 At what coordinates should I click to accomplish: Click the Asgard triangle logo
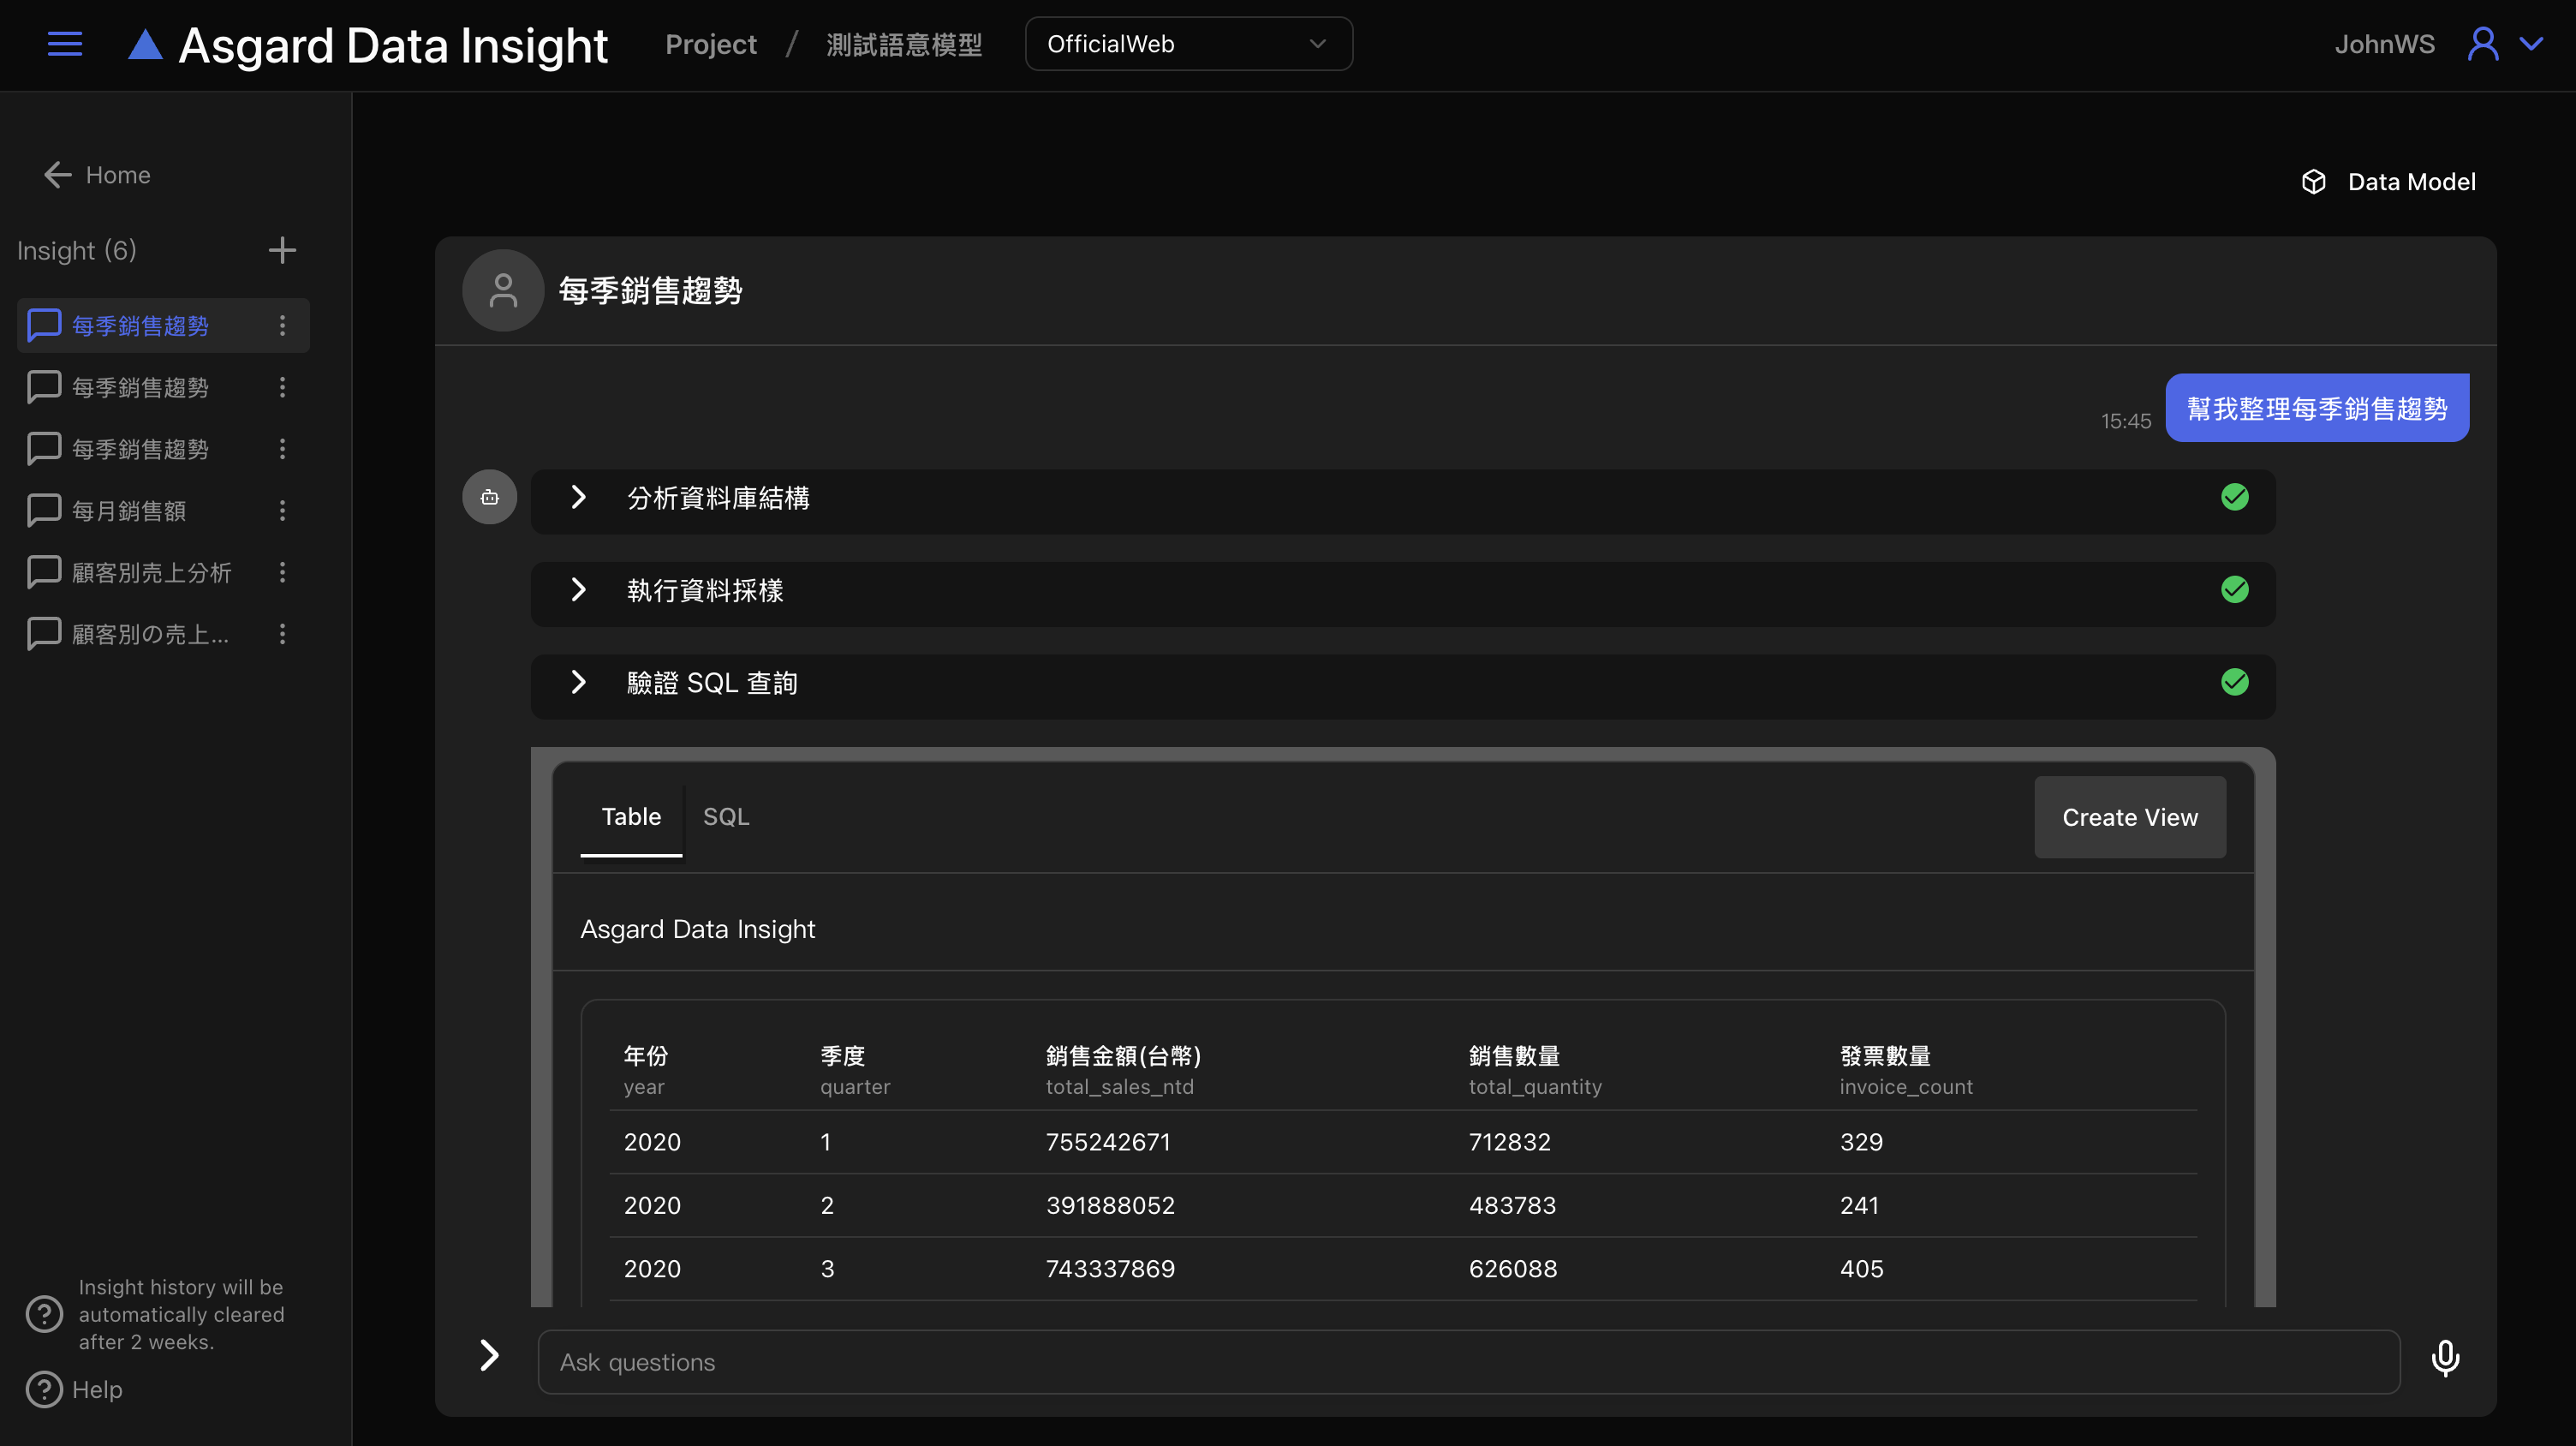[145, 45]
